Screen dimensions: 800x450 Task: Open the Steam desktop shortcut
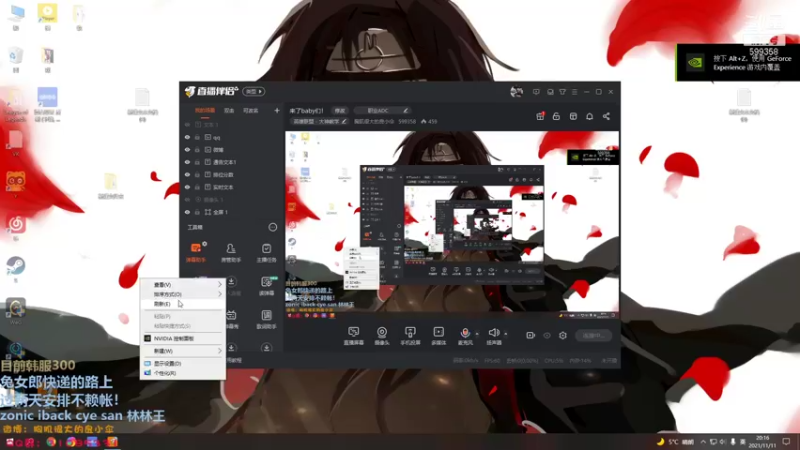click(x=16, y=269)
